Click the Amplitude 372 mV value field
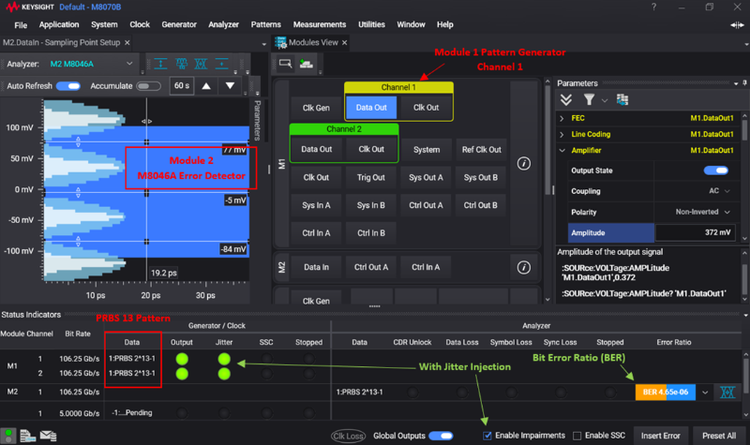This screenshot has height=445, width=750. 690,232
